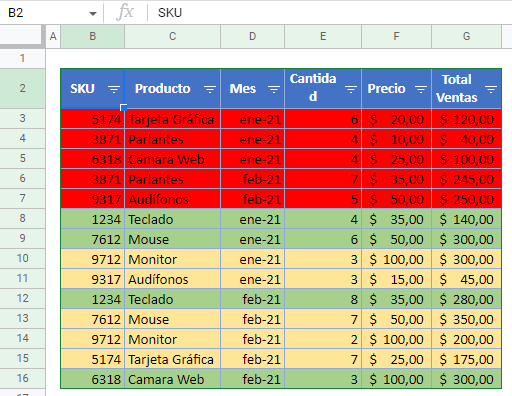The image size is (512, 396).
Task: Select row 2 header
Action: click(22, 88)
